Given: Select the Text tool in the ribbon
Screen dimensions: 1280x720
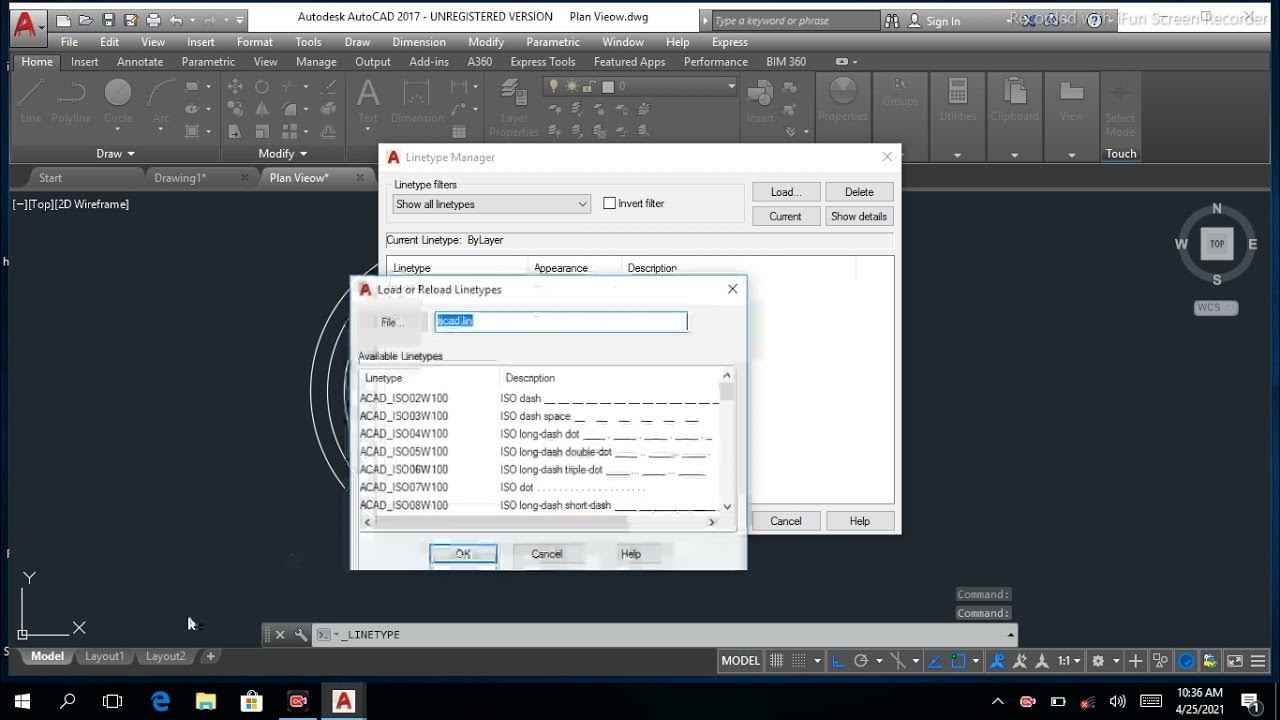Looking at the screenshot, I should (x=368, y=101).
